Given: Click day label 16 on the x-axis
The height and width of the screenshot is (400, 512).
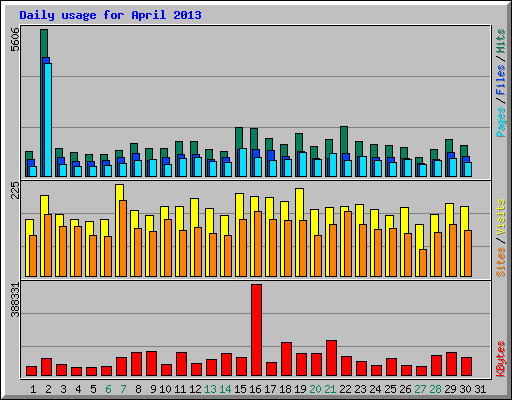Looking at the screenshot, I should [255, 389].
